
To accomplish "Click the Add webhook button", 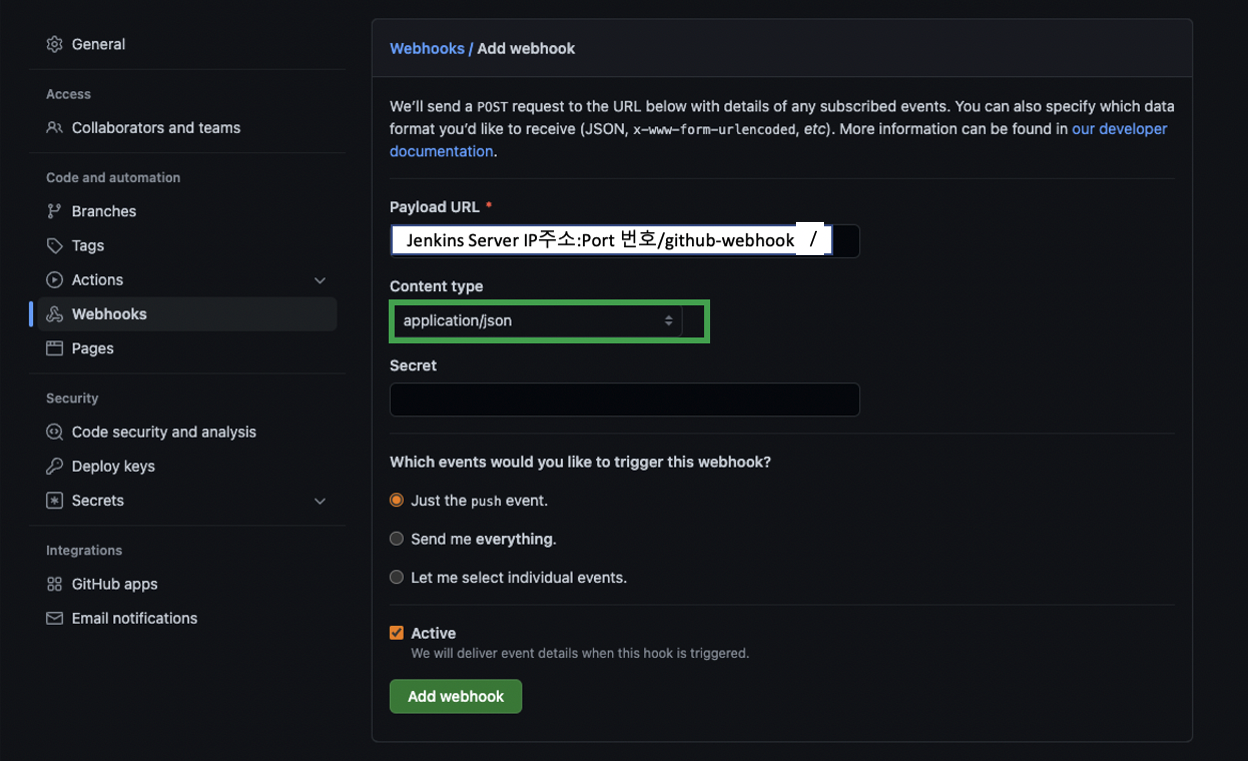I will point(456,696).
